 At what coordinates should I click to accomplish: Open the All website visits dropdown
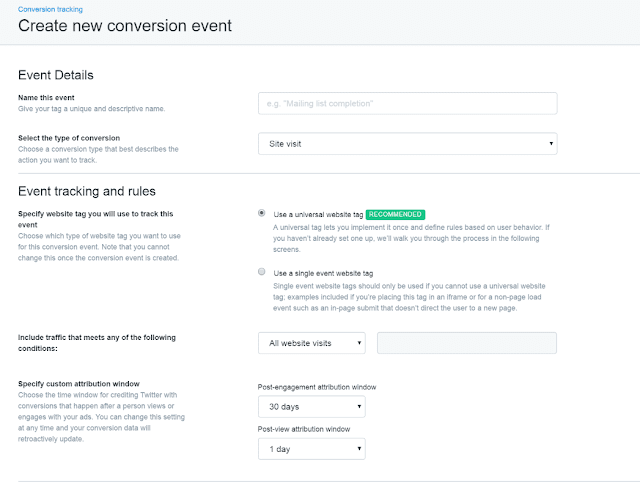click(311, 343)
